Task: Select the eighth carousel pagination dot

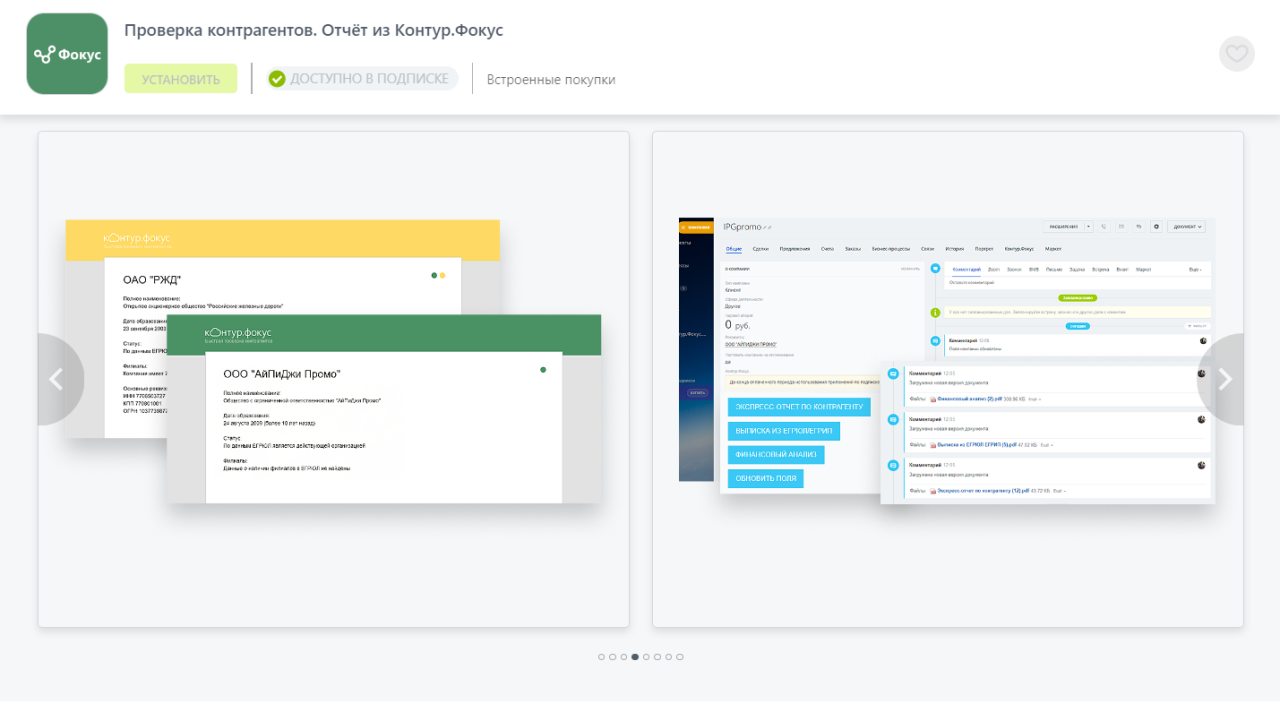Action: [680, 657]
